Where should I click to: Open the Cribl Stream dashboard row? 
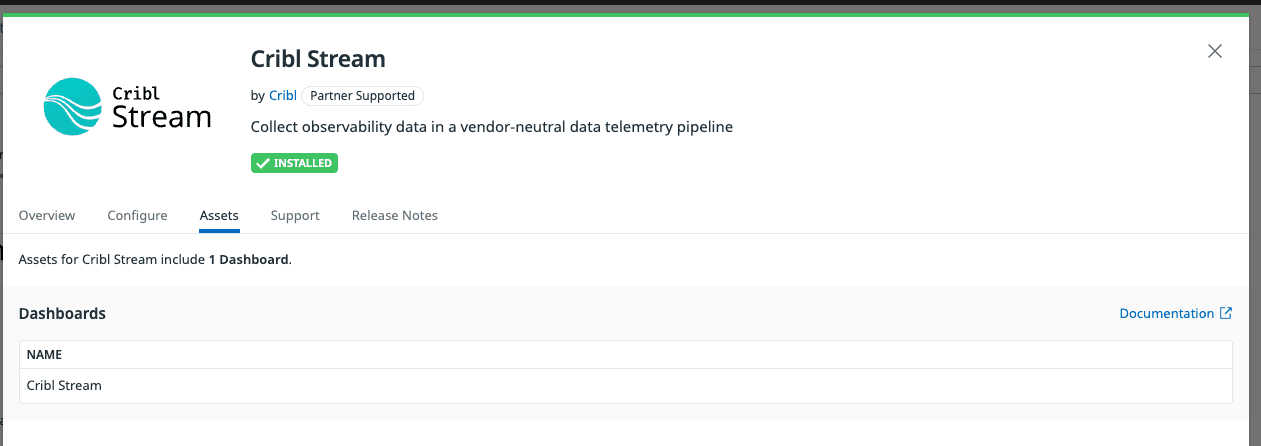[x=64, y=386]
